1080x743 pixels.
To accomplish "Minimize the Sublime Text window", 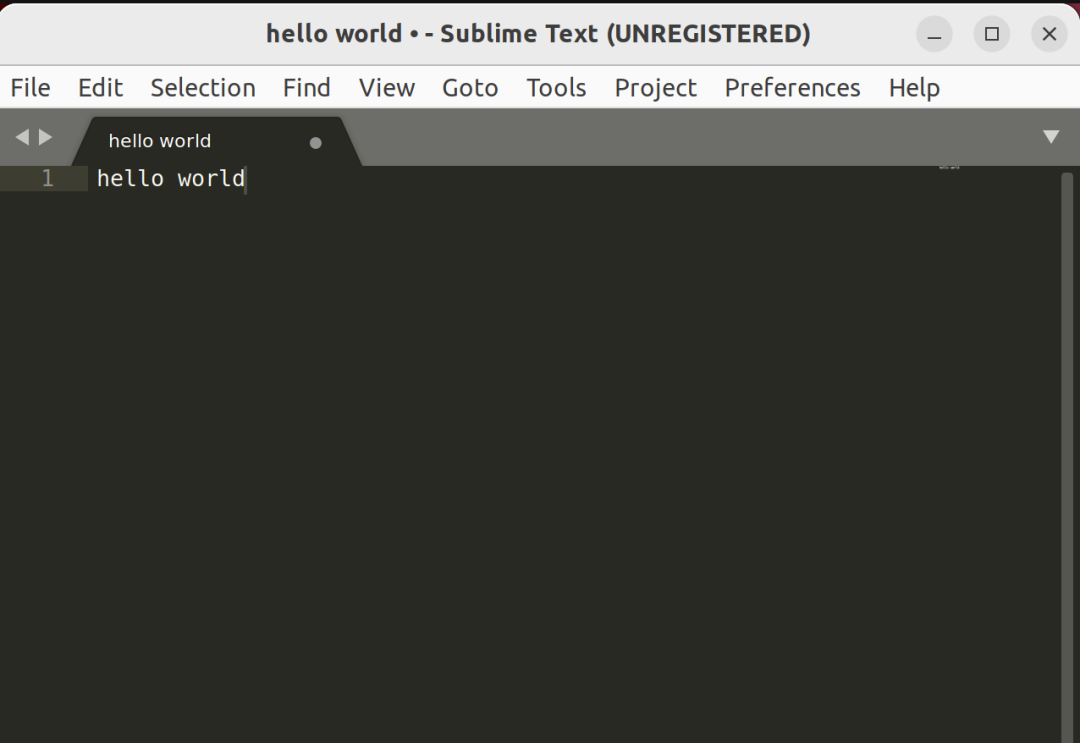I will 934,35.
